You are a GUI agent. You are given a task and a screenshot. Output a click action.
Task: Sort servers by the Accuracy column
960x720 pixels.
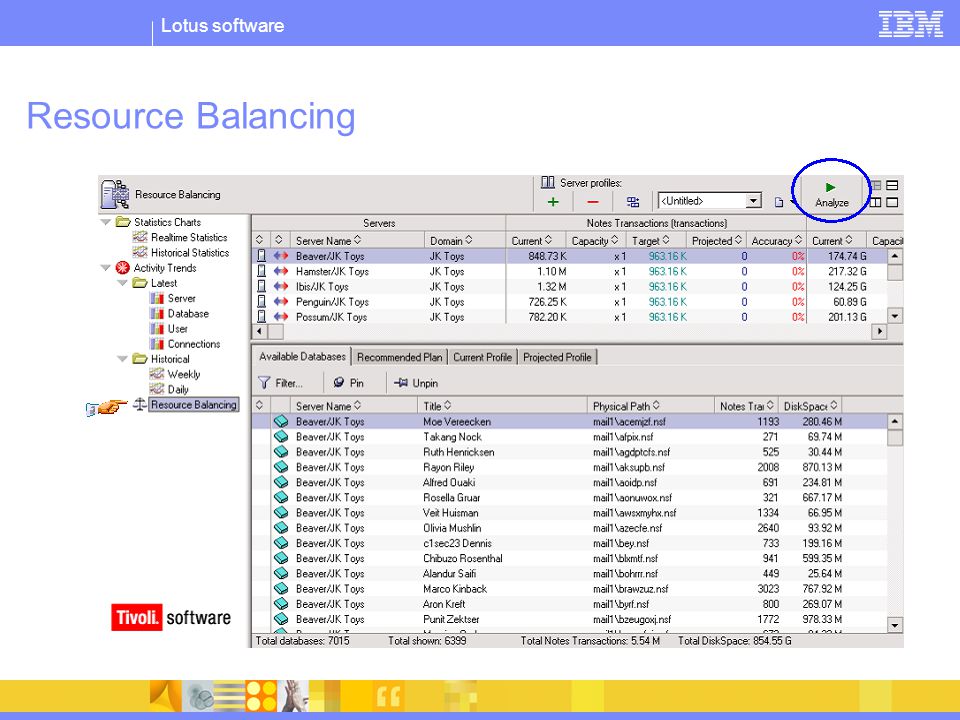776,241
